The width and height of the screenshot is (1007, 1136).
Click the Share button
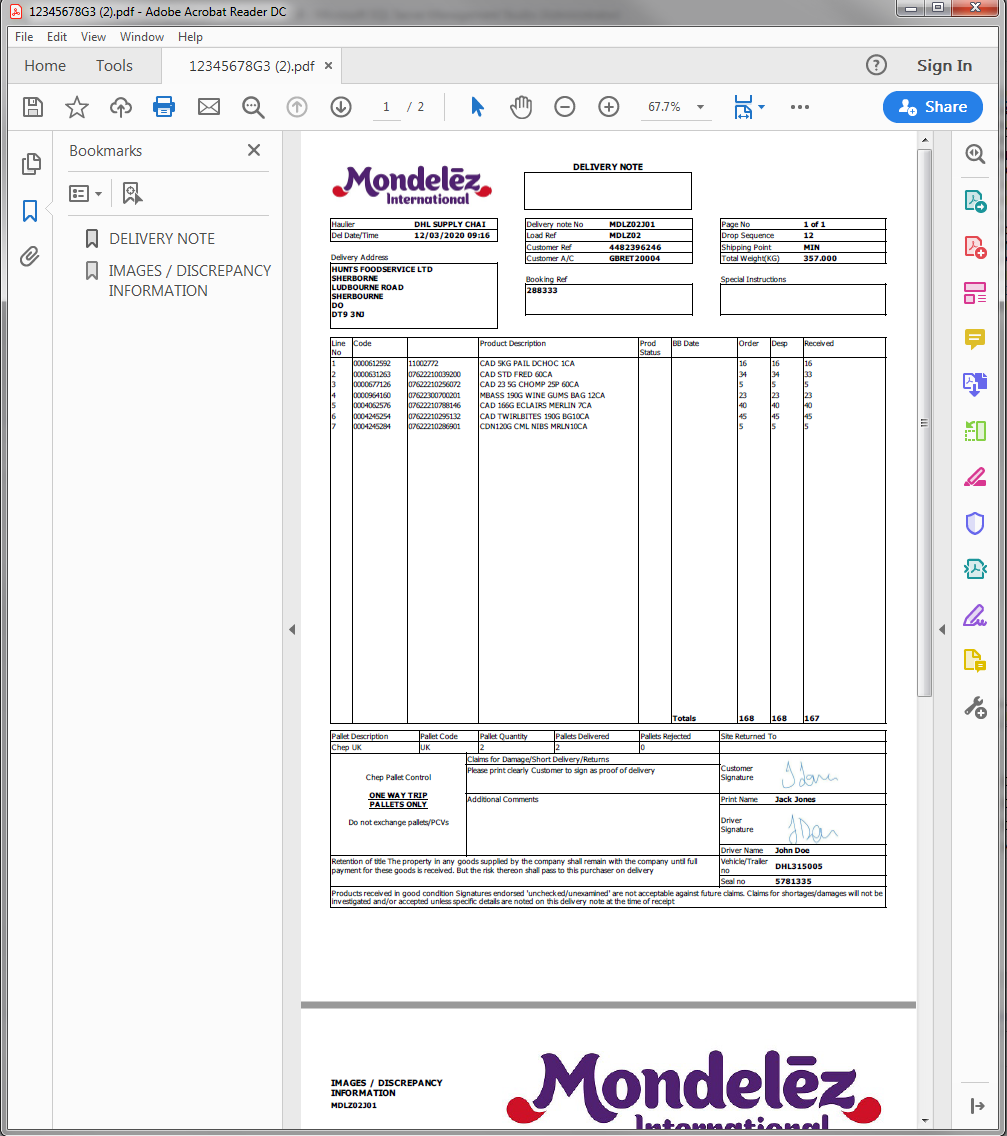coord(932,107)
